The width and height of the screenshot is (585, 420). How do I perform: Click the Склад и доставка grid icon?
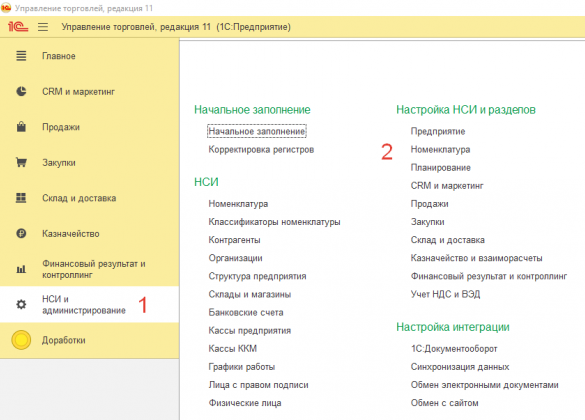[21, 198]
